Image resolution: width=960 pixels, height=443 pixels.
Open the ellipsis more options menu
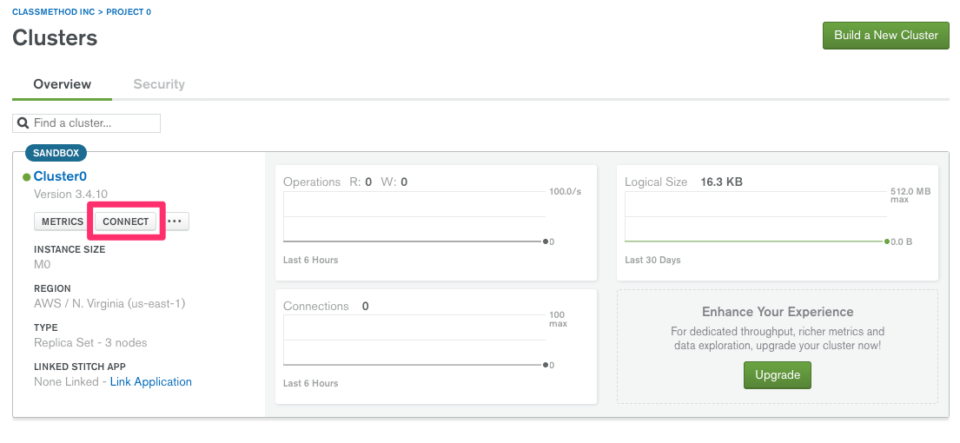coord(177,221)
